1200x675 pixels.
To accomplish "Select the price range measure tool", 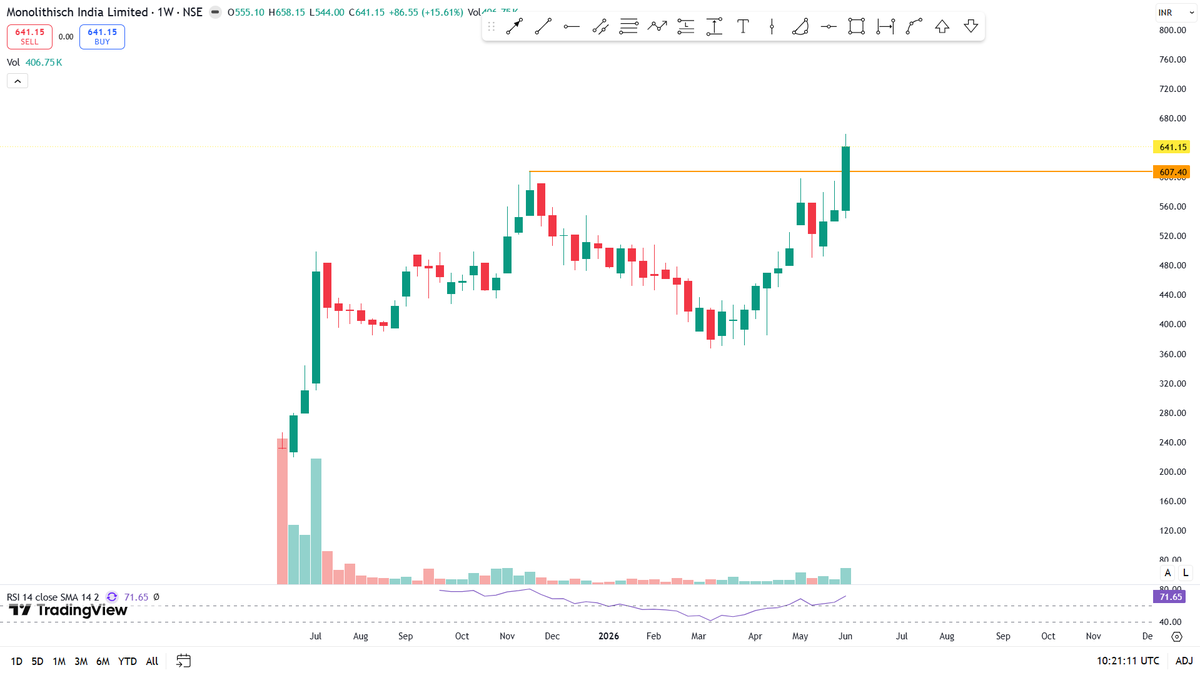I will tap(714, 27).
